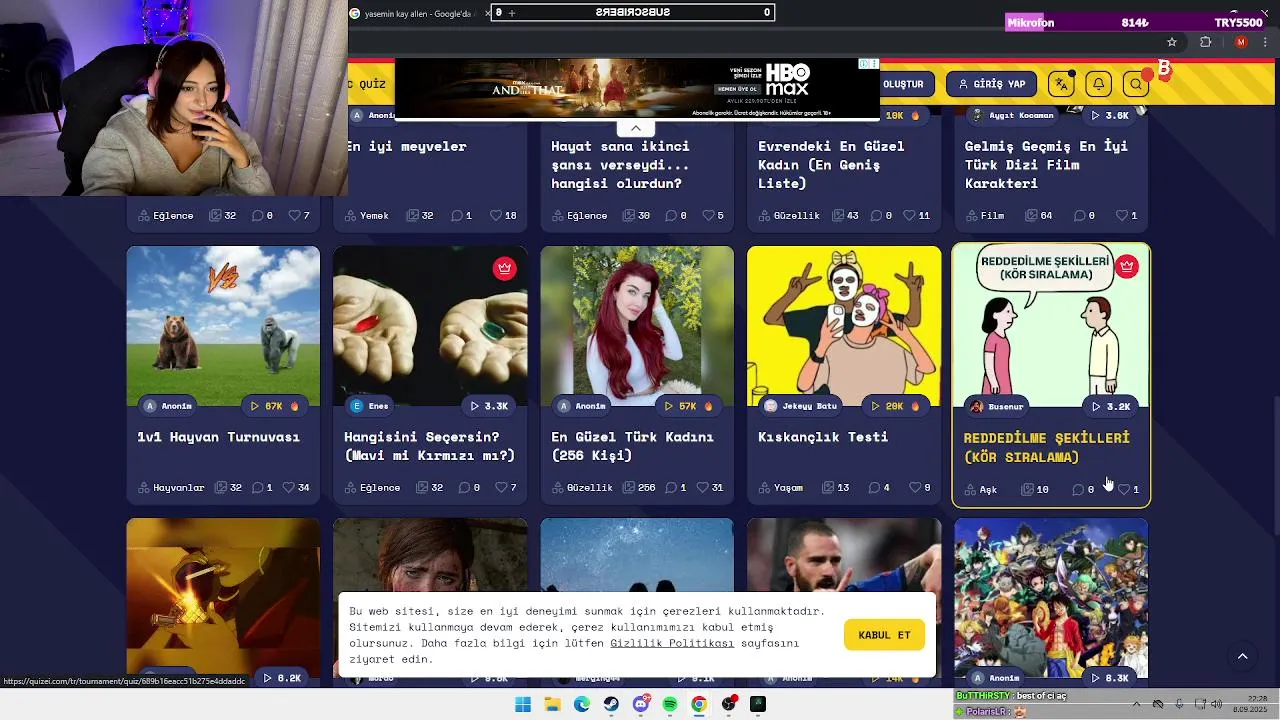The height and width of the screenshot is (720, 1280).
Task: Click the scroll-to-top arrow button
Action: coord(1242,656)
